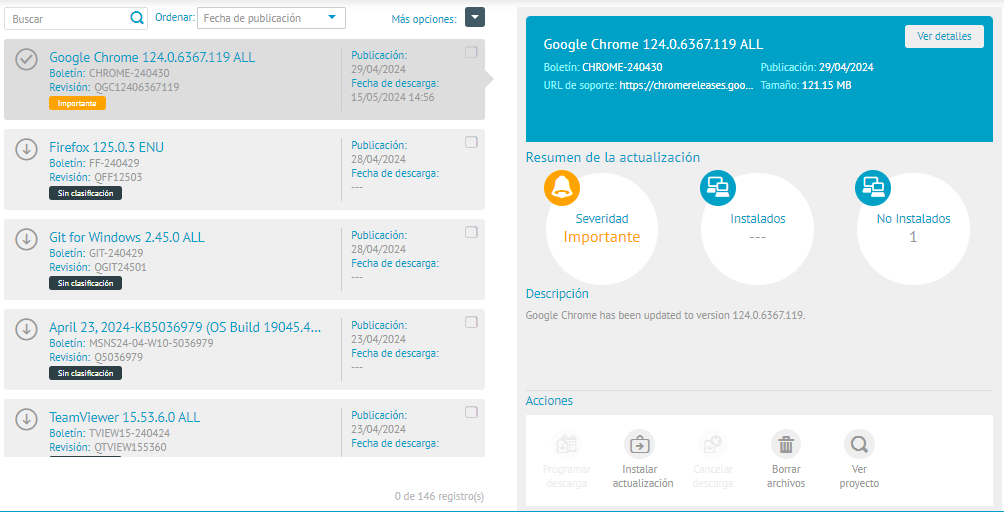Click the Revisión Q5036979 text
Viewport: 1004px width, 512px height.
coord(96,358)
